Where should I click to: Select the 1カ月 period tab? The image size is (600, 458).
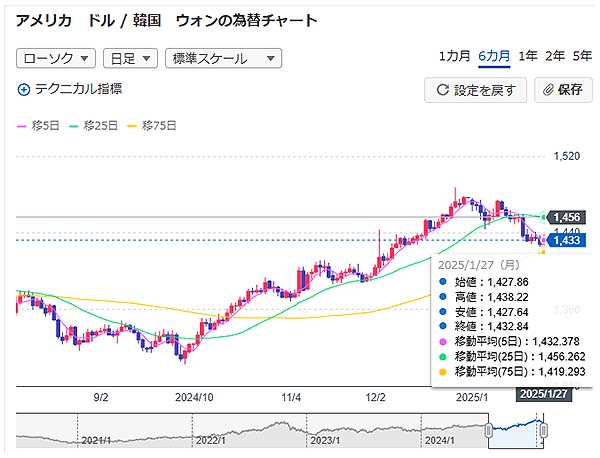pos(454,57)
